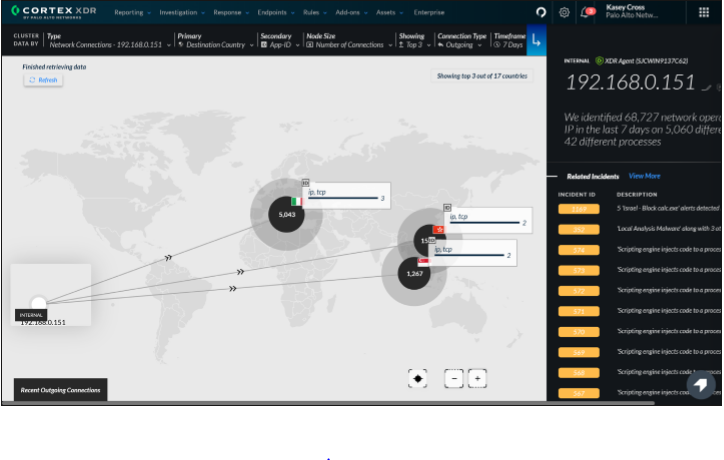The image size is (724, 460).
Task: Zoom out the map with minus button
Action: pos(454,379)
